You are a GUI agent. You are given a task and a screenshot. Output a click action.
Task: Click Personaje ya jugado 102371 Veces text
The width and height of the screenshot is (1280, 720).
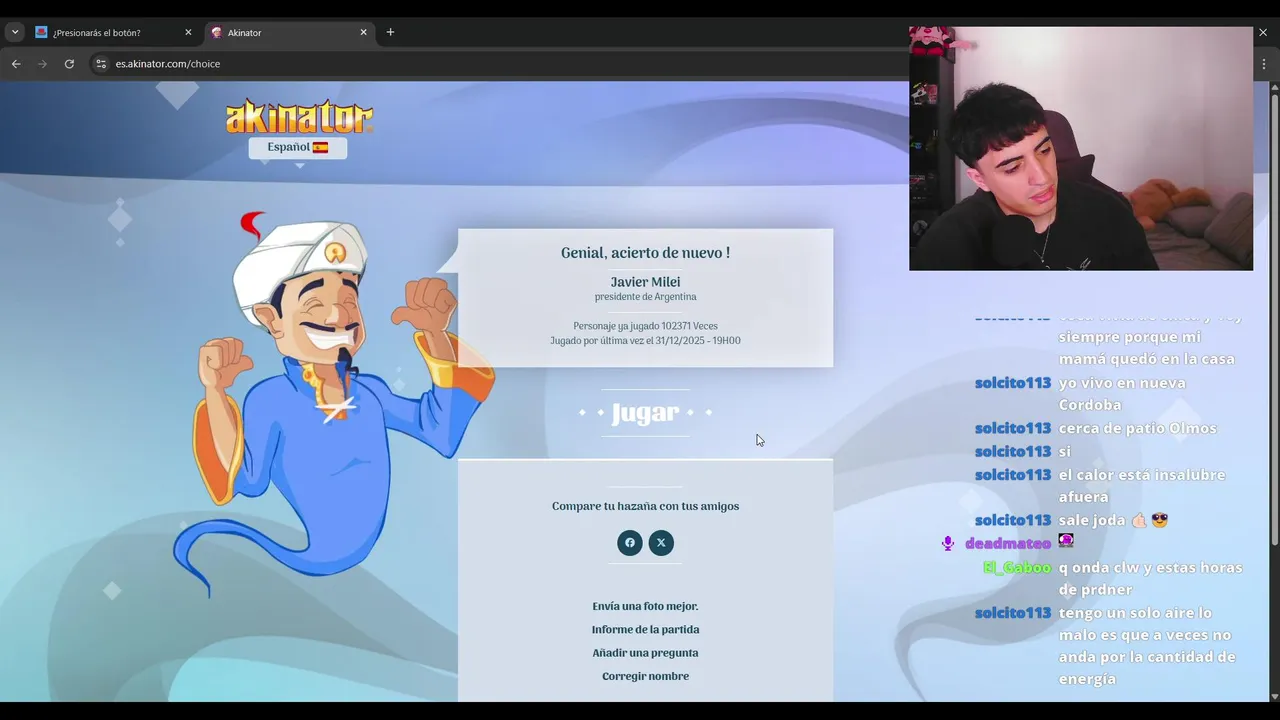tap(645, 326)
